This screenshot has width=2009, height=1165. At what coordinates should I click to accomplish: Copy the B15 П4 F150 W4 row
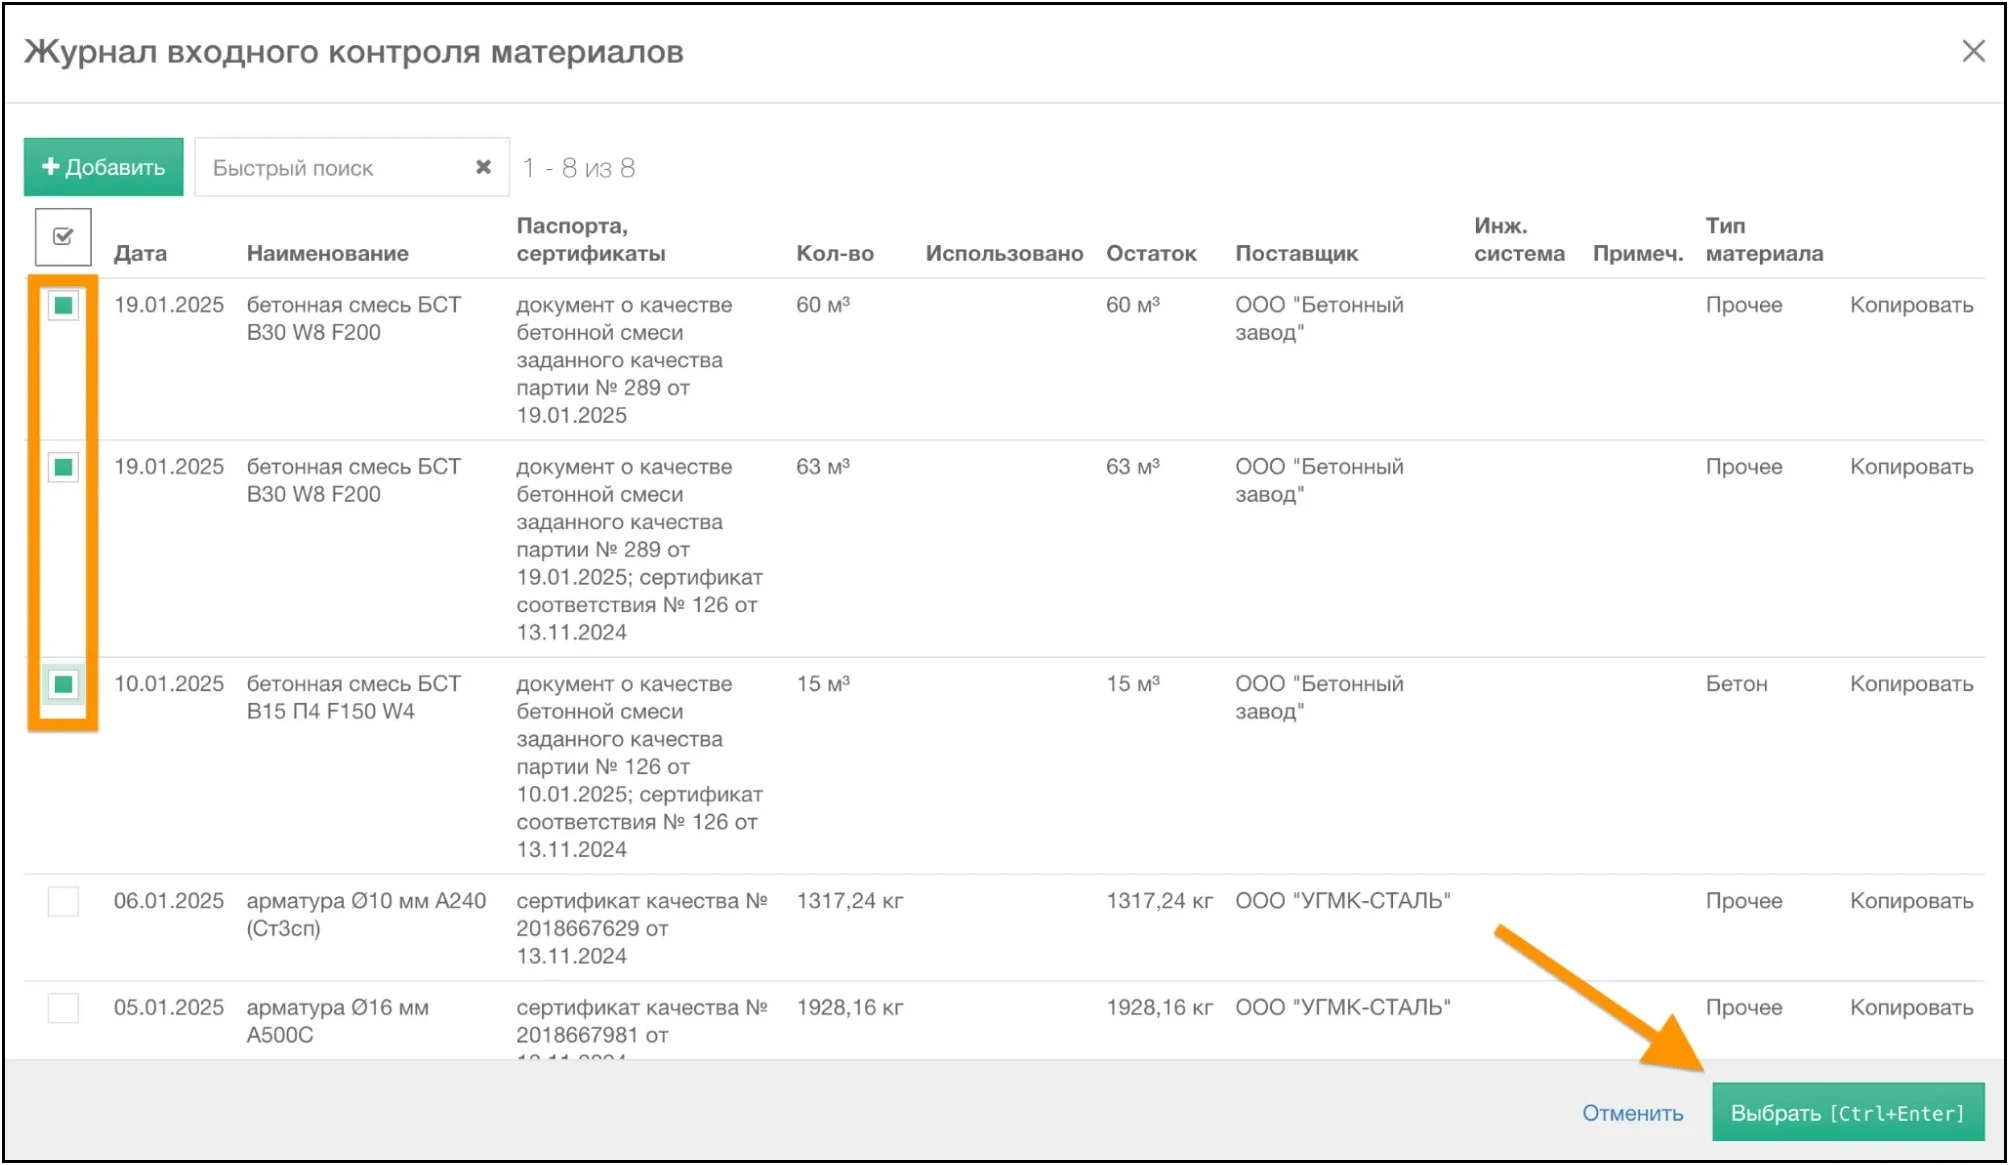coord(1910,684)
